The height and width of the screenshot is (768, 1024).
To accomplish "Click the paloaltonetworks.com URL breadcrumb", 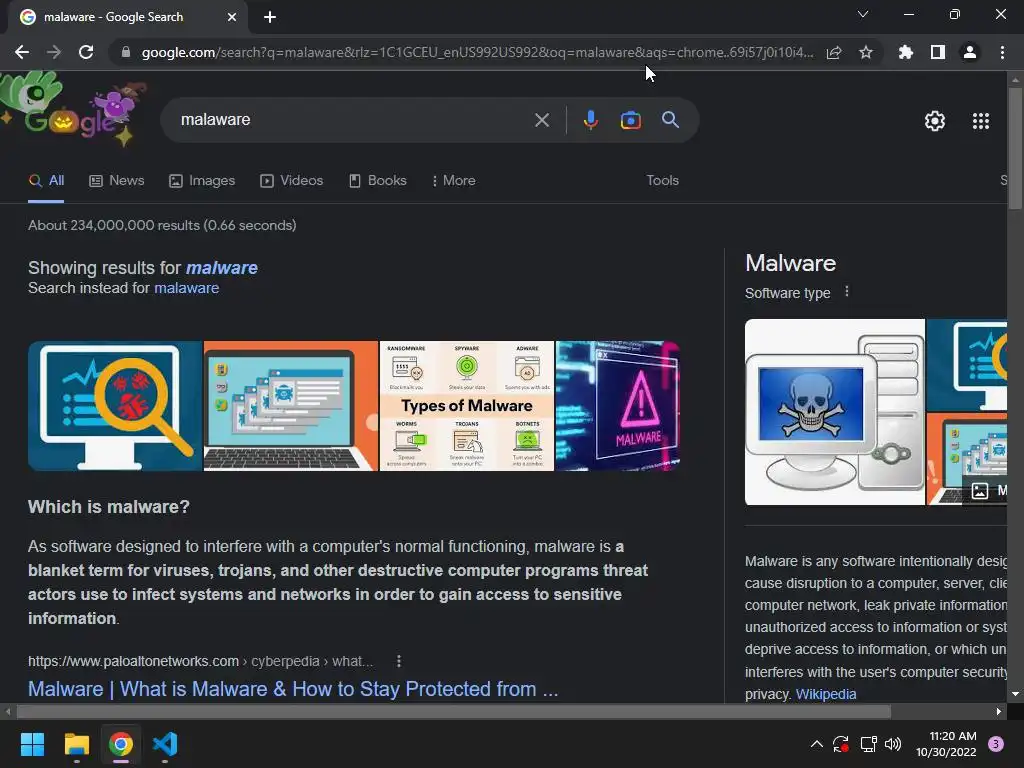I will point(200,662).
